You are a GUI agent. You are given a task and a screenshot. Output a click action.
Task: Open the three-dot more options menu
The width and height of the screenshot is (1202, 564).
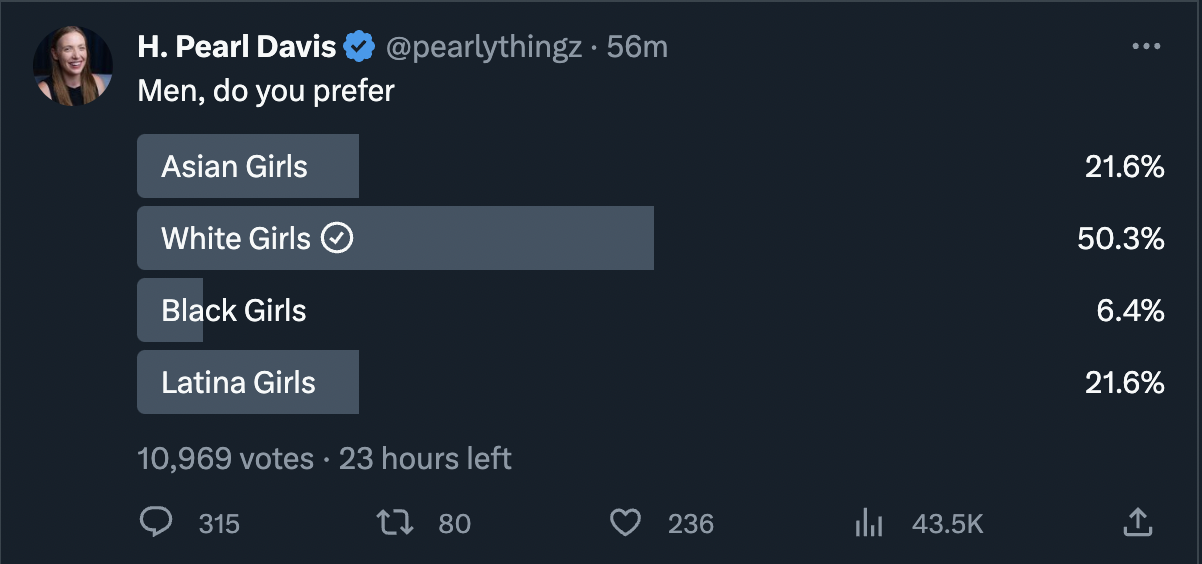coord(1146,47)
